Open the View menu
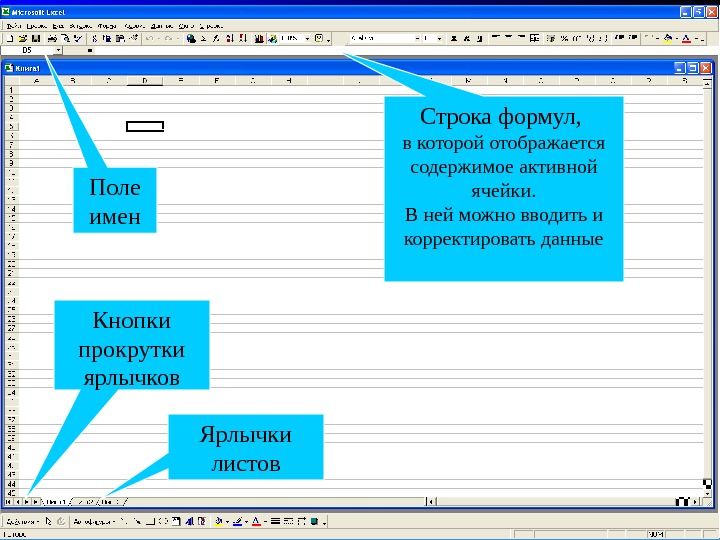Screen dimensions: 720x540 click(x=58, y=26)
